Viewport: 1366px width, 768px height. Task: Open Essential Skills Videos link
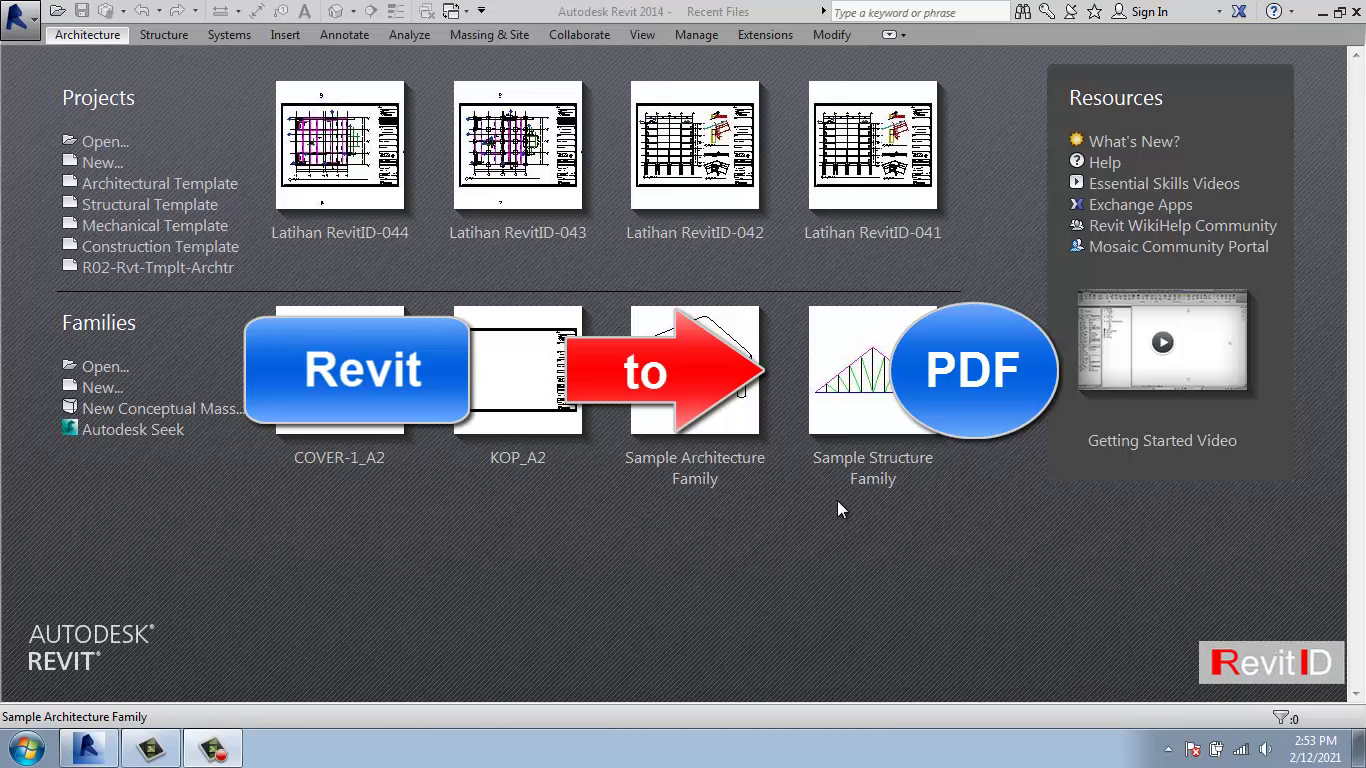(x=1164, y=183)
